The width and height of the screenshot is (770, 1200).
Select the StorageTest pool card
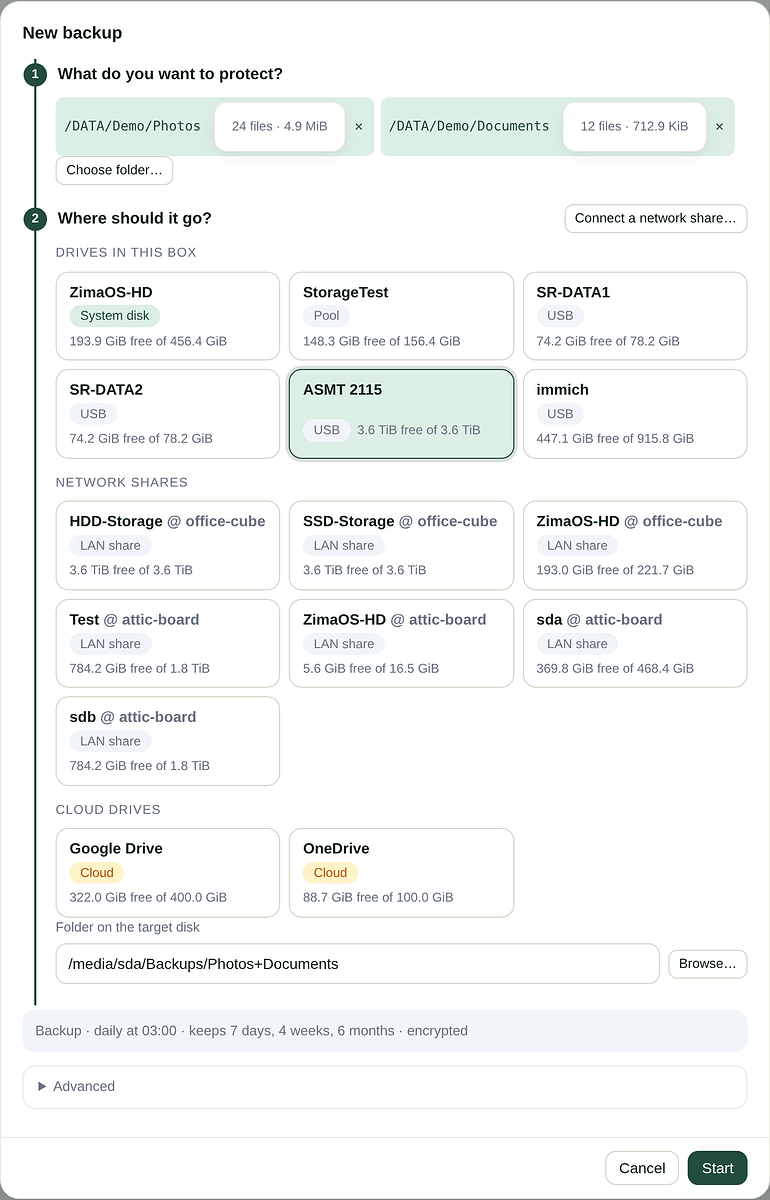coord(401,316)
